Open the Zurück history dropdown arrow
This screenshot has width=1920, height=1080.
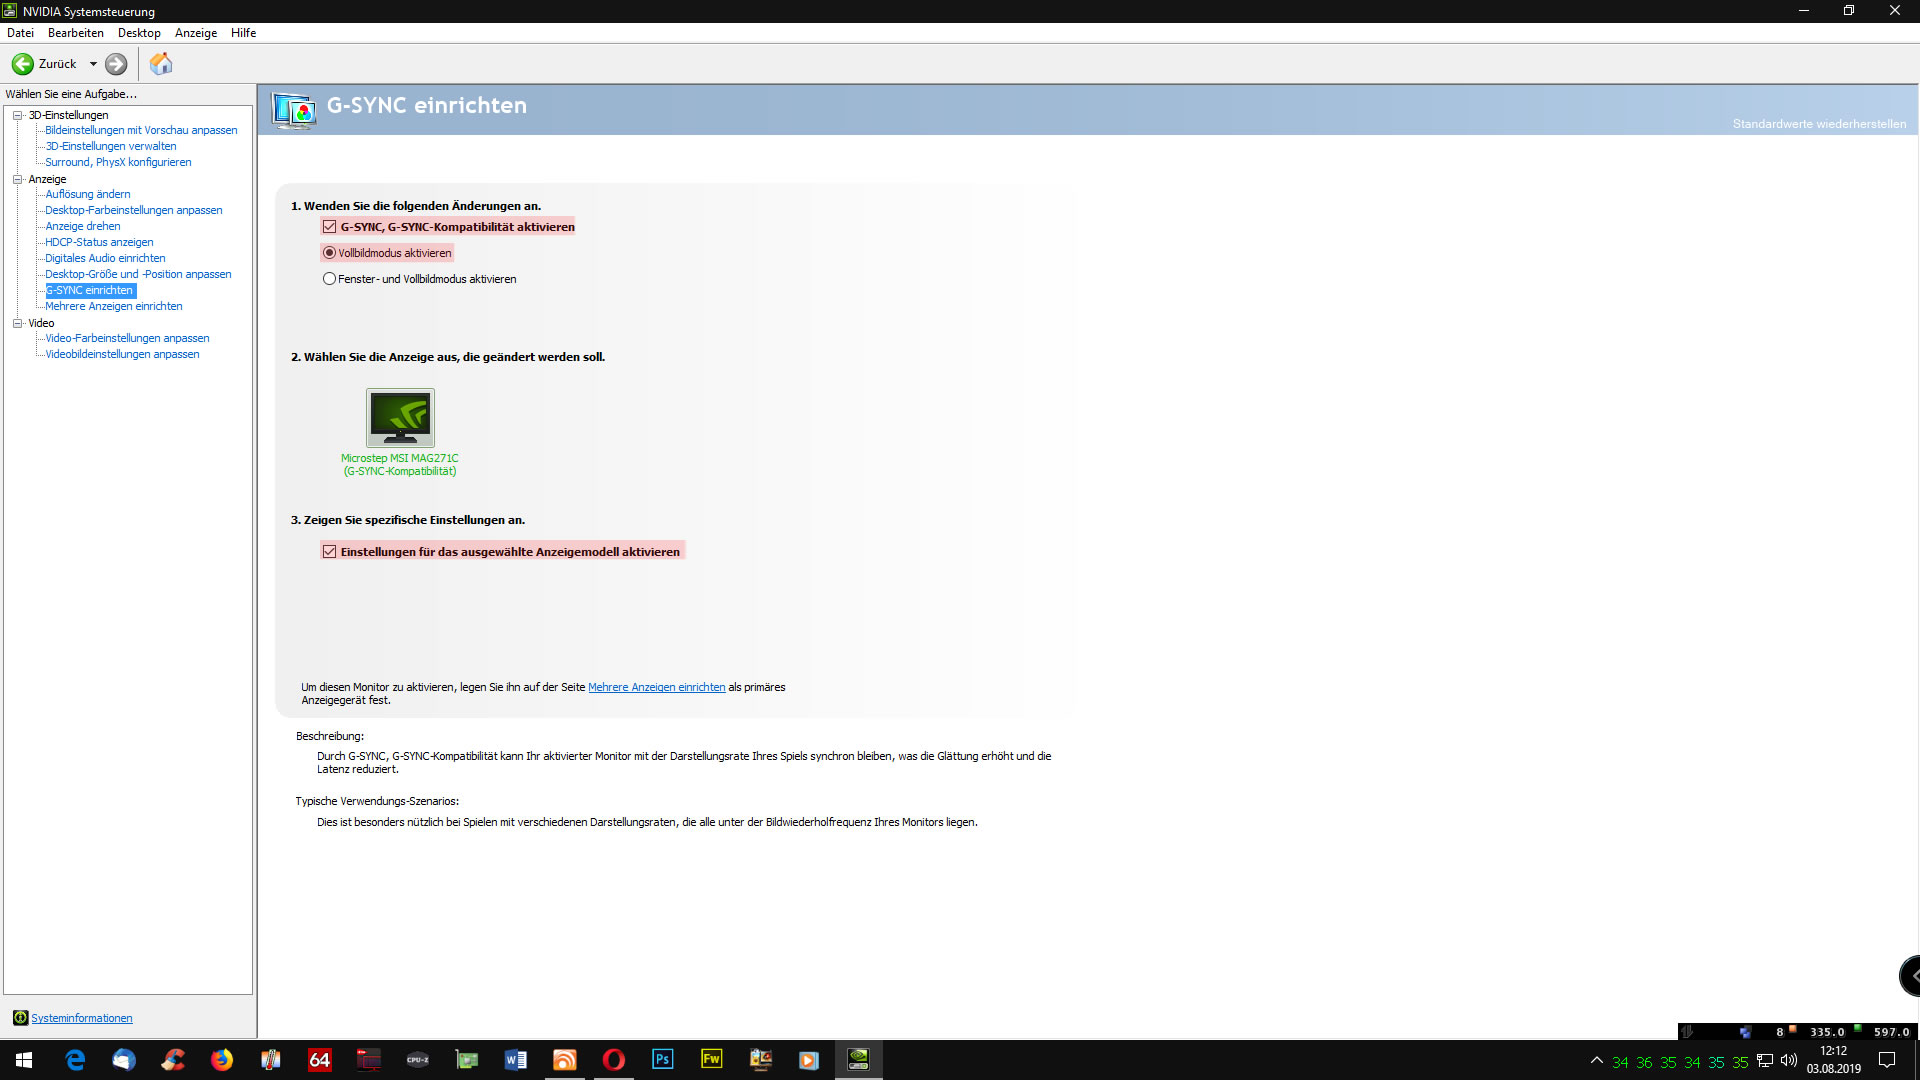(x=93, y=64)
